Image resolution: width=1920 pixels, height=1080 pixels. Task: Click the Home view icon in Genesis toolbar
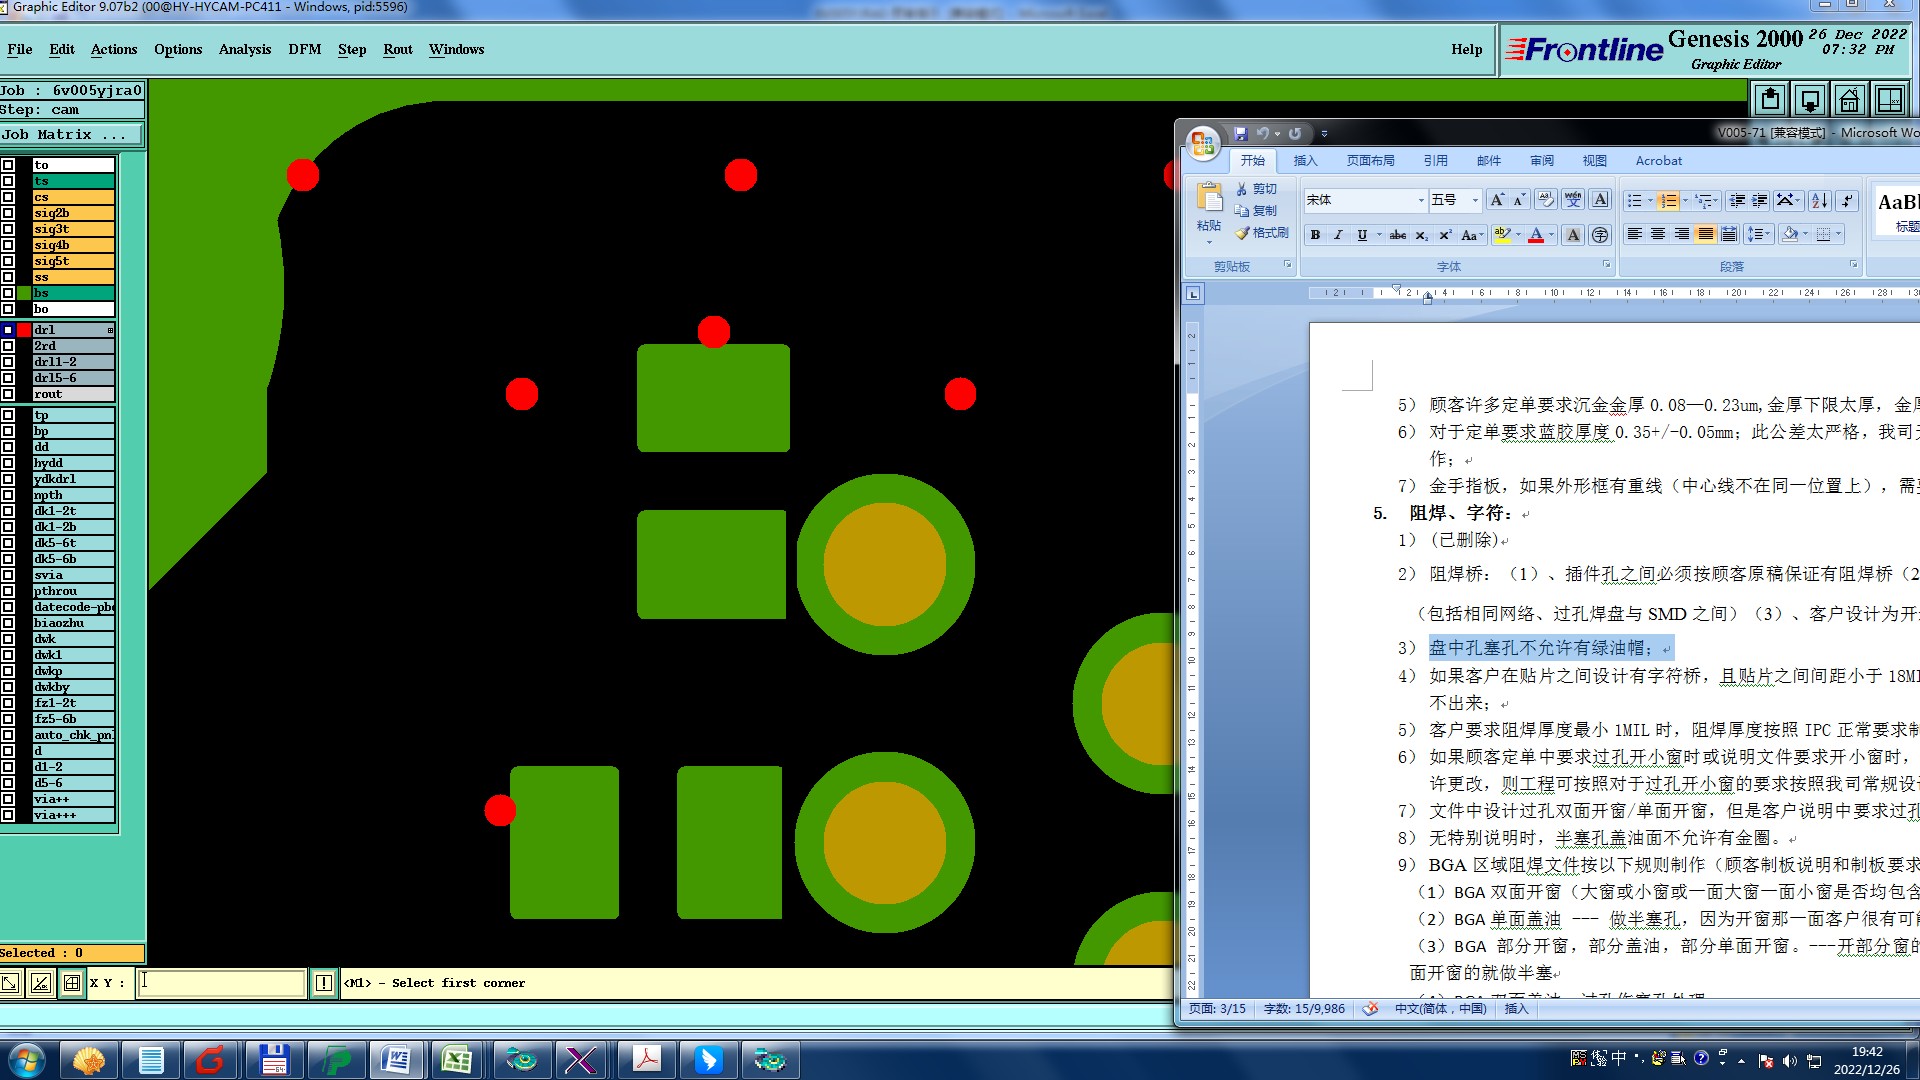(x=1849, y=100)
